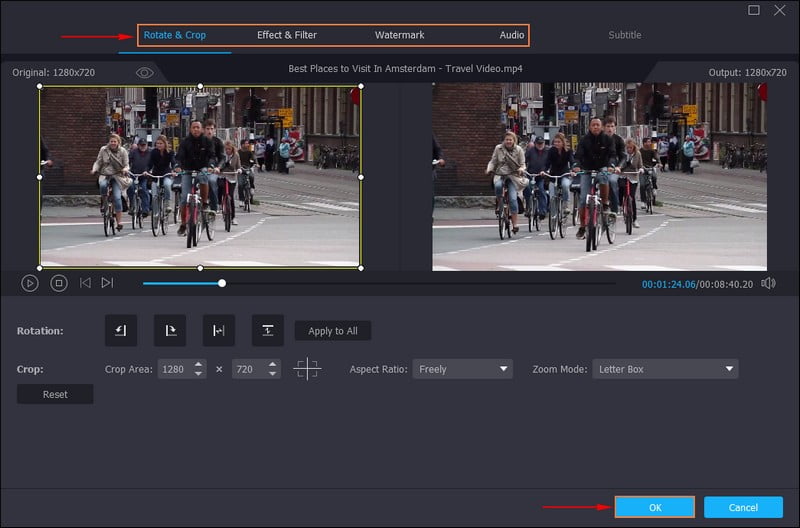Click the Apply to All button
The image size is (800, 528).
click(x=333, y=331)
